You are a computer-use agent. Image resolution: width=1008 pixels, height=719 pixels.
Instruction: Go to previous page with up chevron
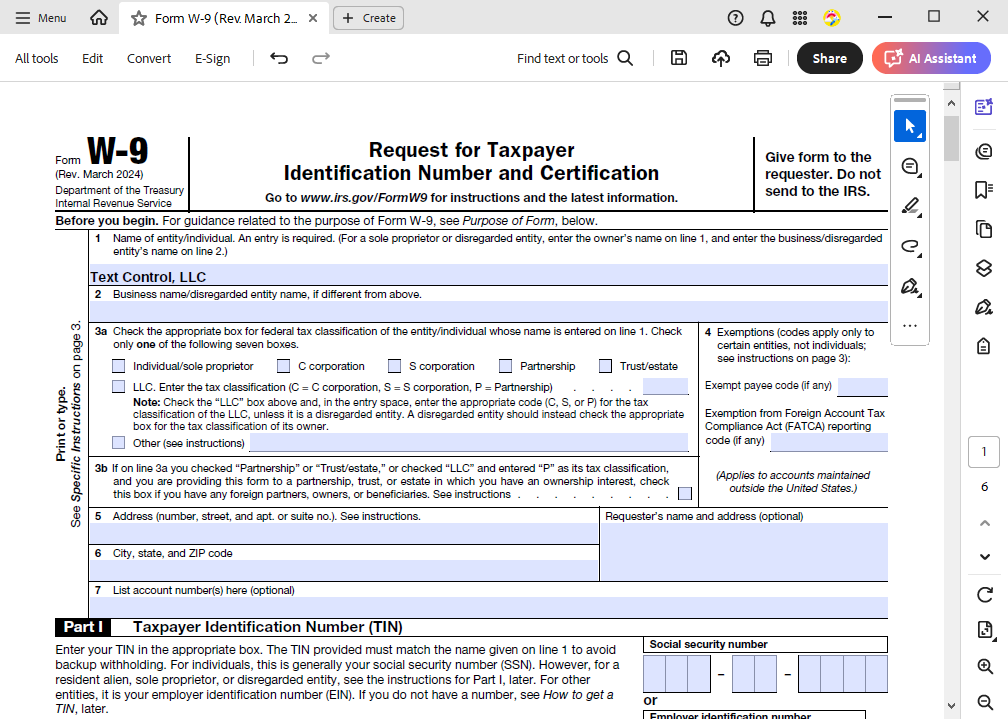[984, 523]
